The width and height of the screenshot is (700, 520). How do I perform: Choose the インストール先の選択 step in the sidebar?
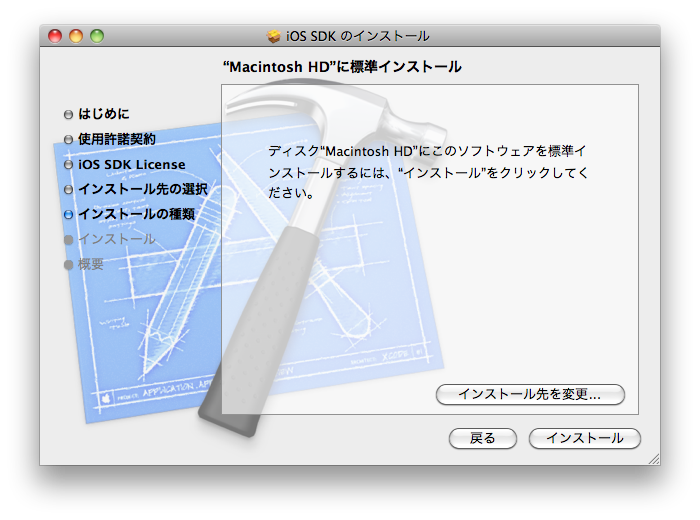143,189
